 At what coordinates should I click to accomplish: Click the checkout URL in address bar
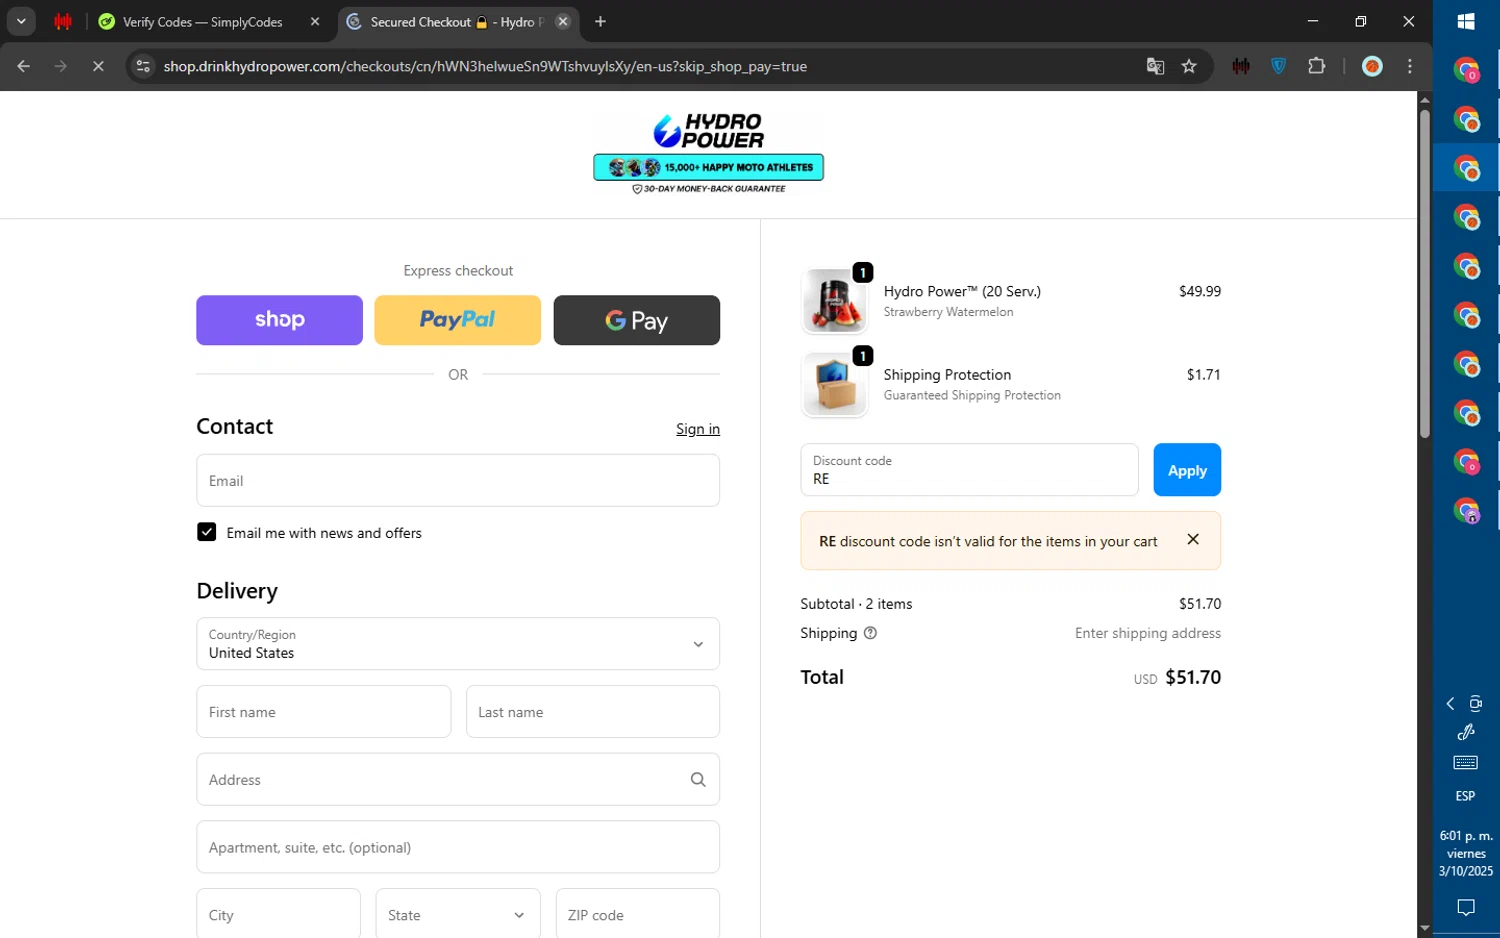(x=485, y=66)
